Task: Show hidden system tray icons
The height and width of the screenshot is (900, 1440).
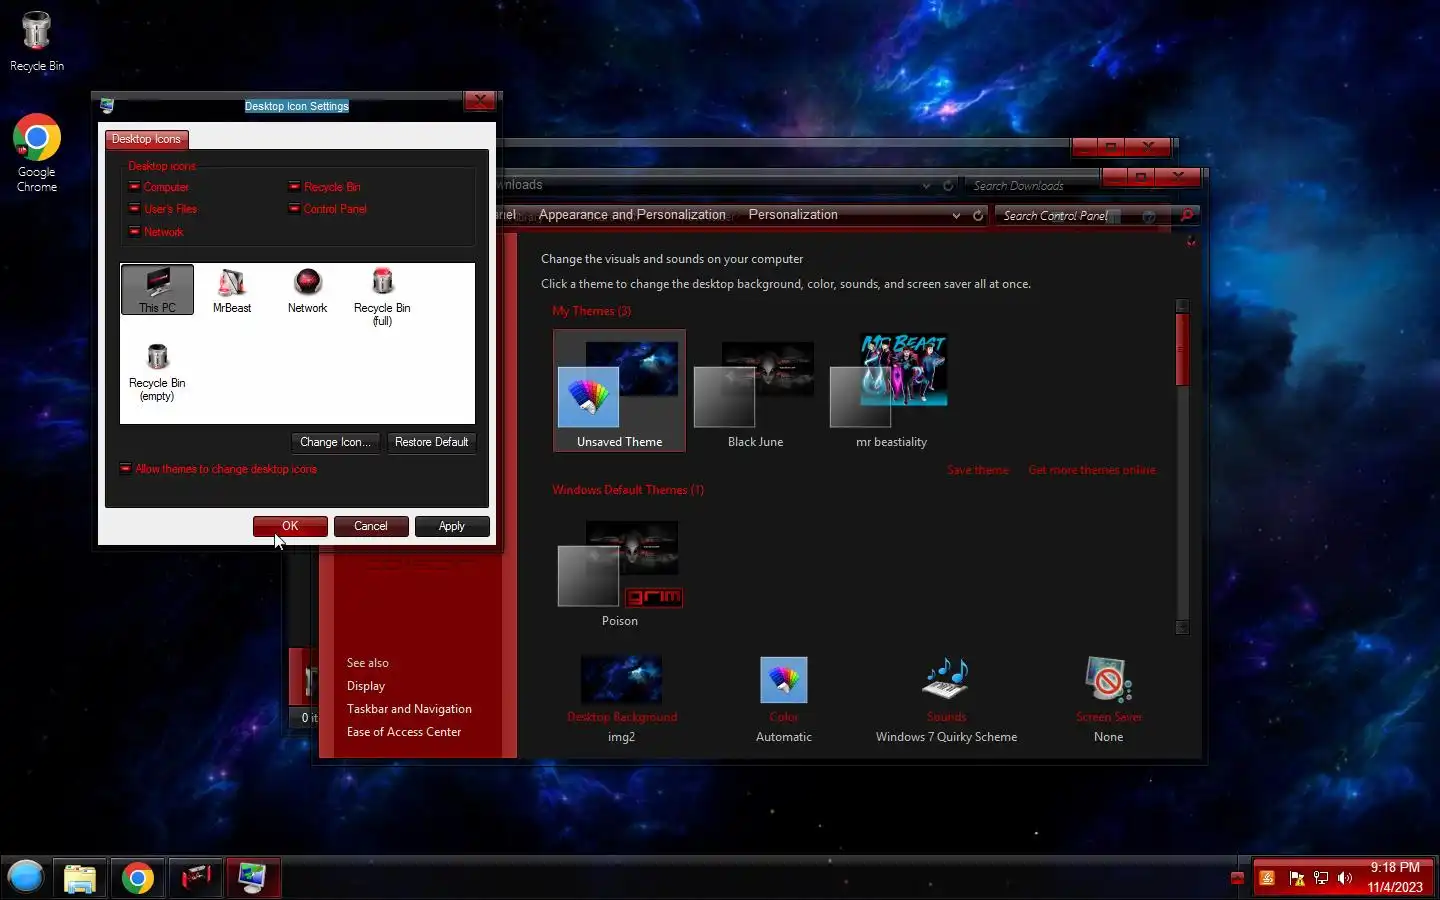Action: coord(1237,878)
